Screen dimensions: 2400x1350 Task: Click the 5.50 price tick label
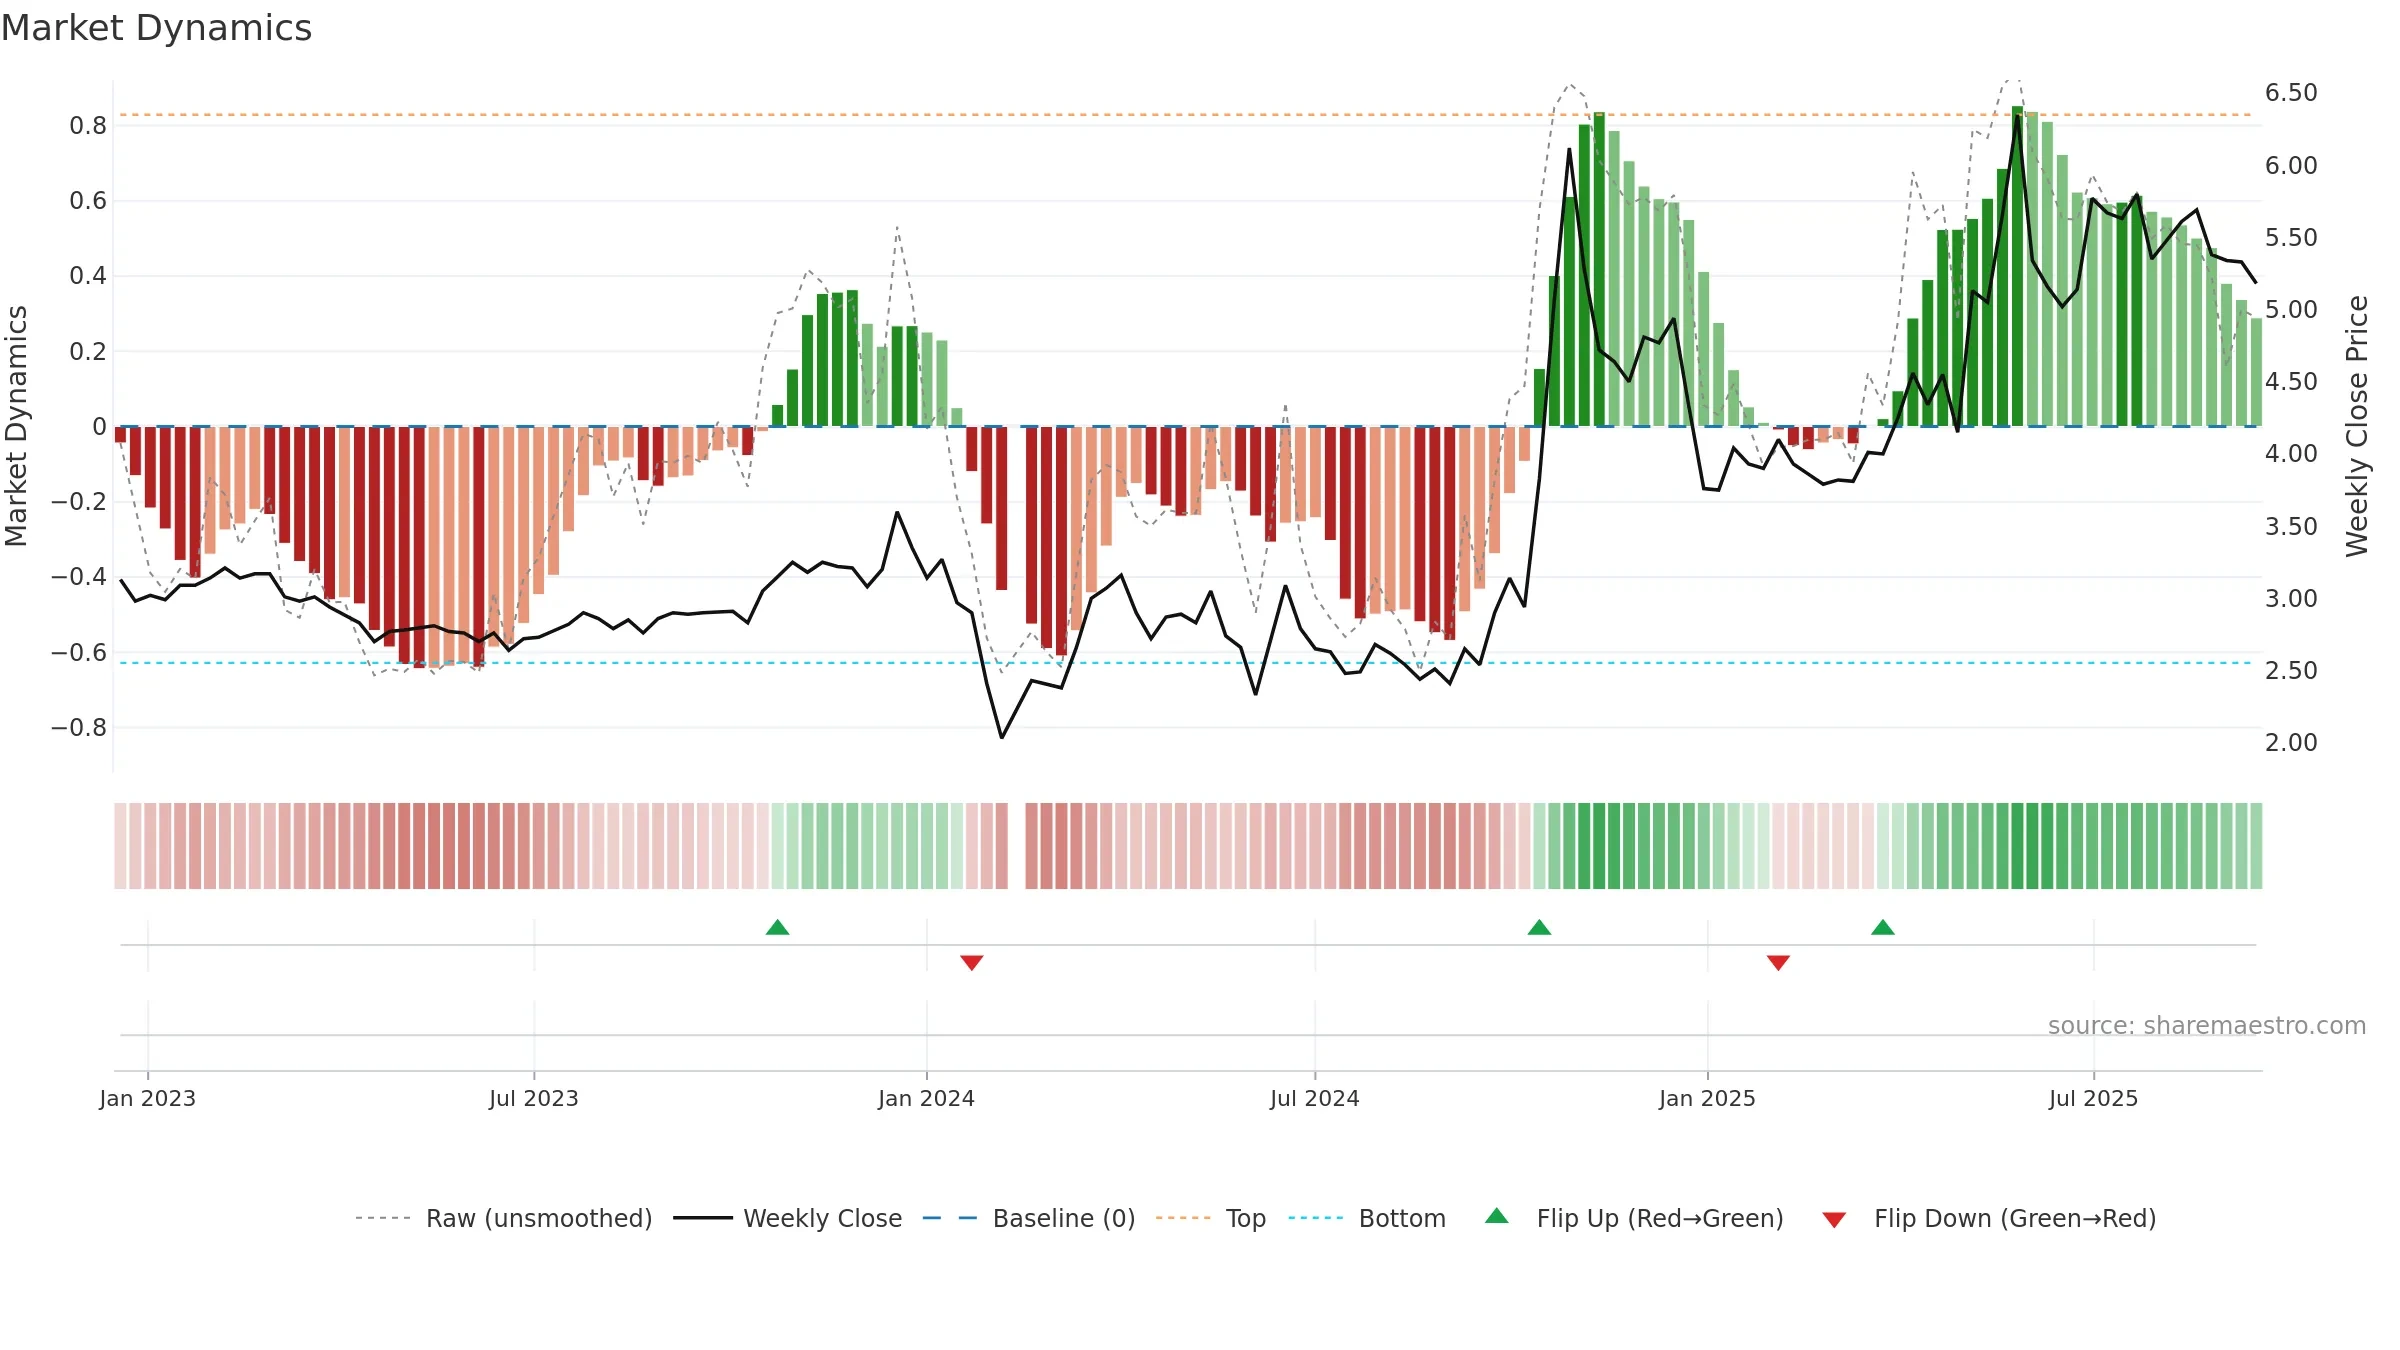click(2291, 237)
